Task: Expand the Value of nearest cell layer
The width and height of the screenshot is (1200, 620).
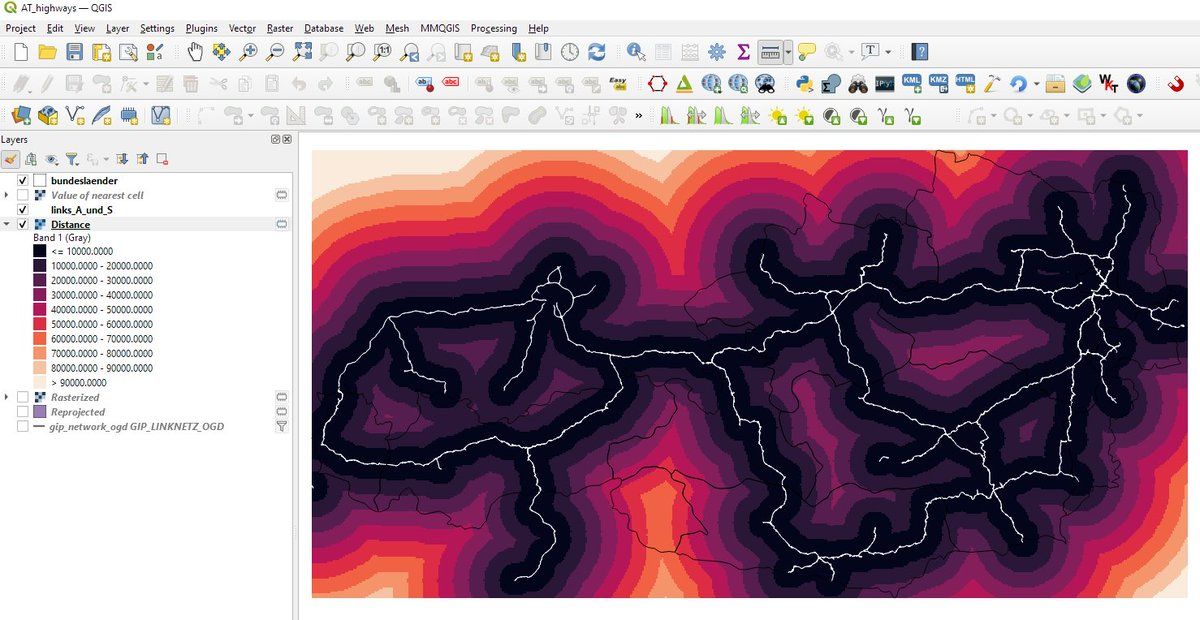Action: (x=8, y=195)
